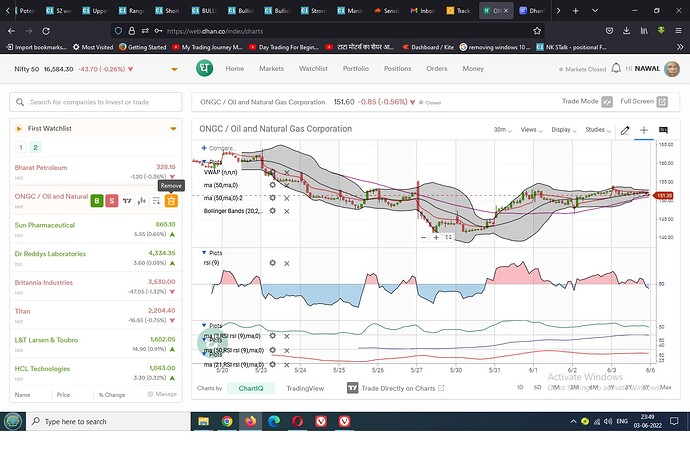The height and width of the screenshot is (451, 690).
Task: Reload the page in Firefox
Action: click(46, 31)
